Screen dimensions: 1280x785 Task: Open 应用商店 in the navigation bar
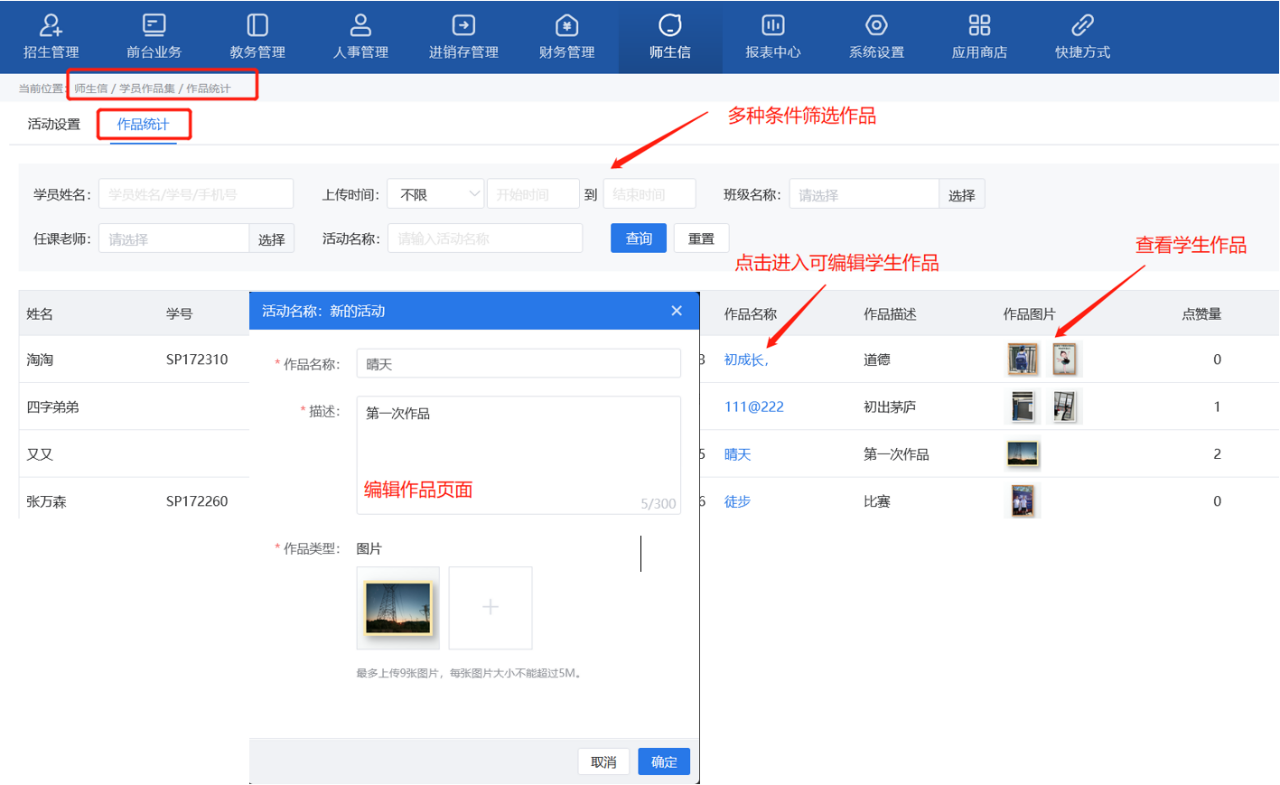(979, 37)
